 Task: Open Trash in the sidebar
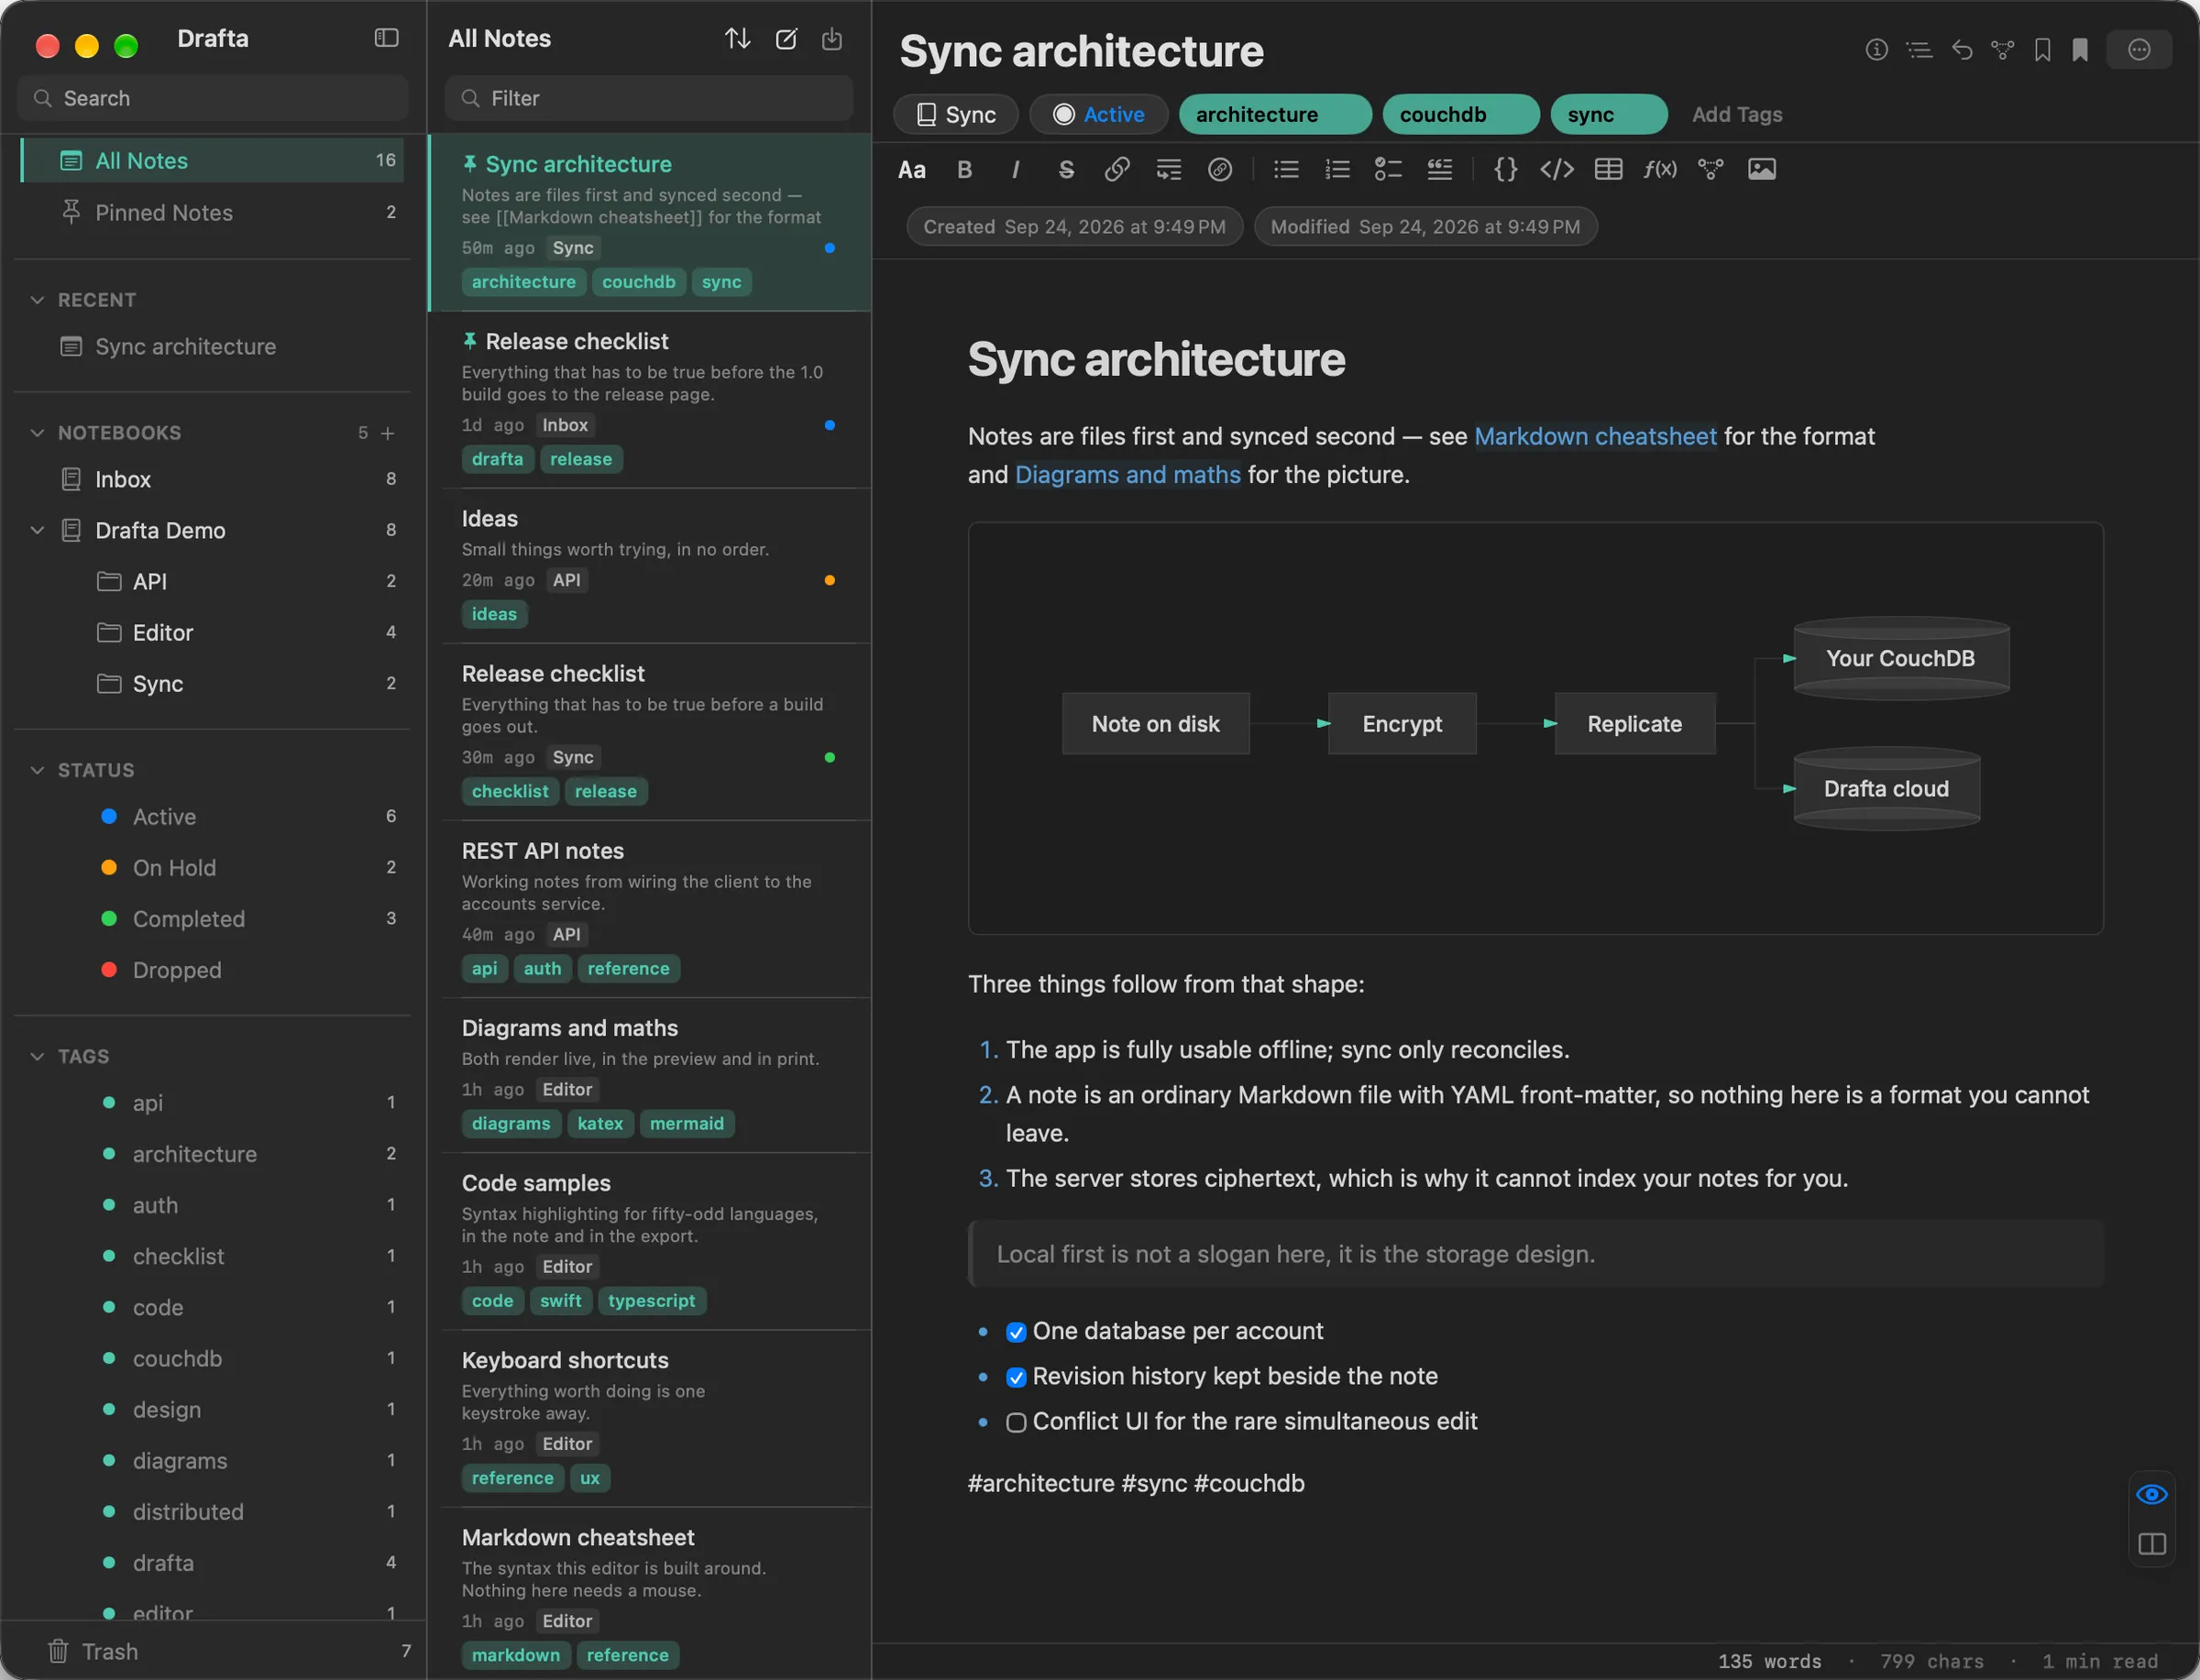coord(212,1651)
